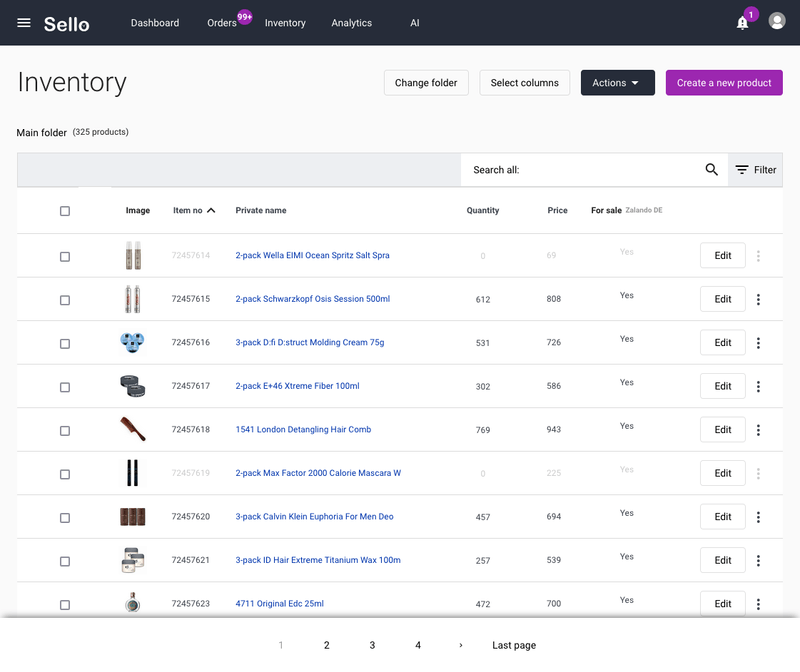Click inside the Search all field

(x=560, y=169)
